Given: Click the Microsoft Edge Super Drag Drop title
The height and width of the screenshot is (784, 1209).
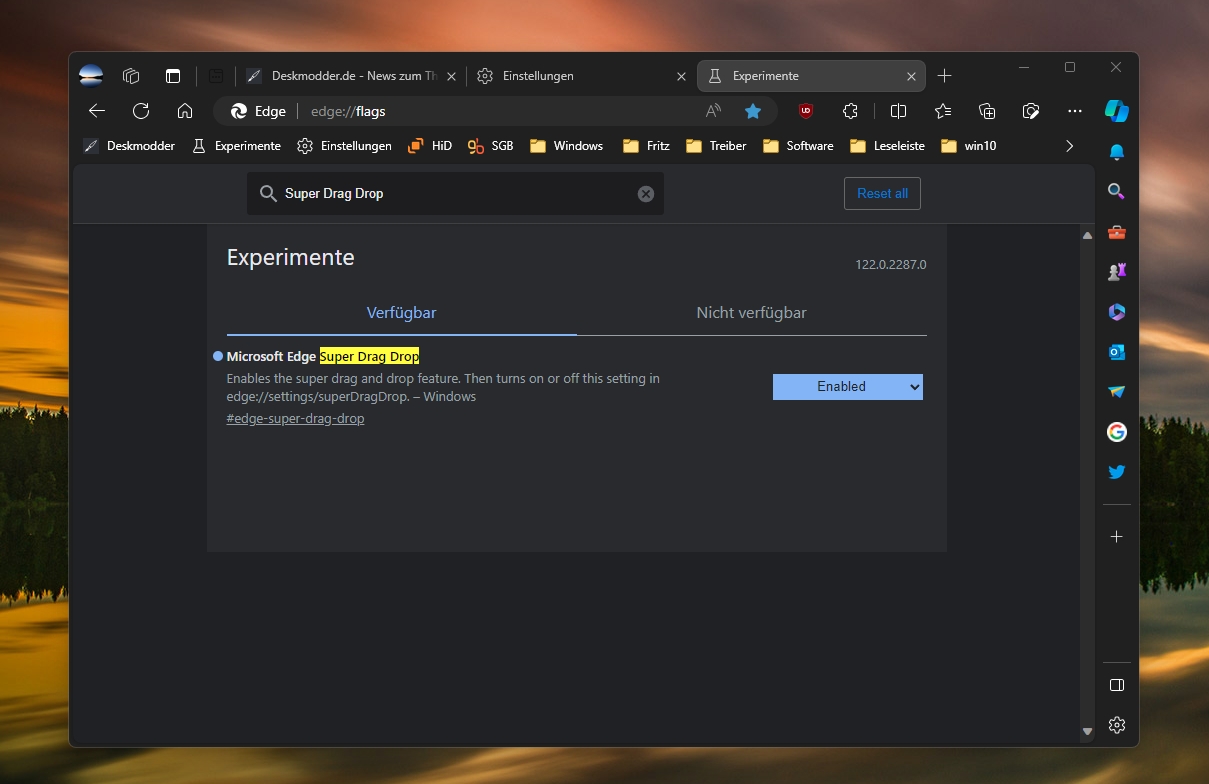Looking at the screenshot, I should [323, 356].
